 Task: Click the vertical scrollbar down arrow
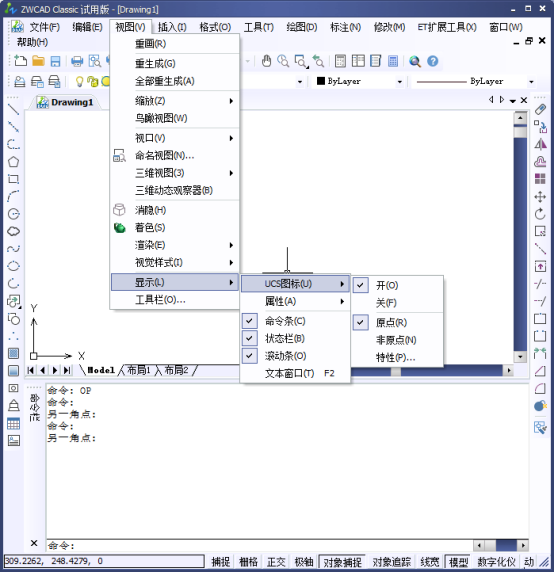coord(520,356)
